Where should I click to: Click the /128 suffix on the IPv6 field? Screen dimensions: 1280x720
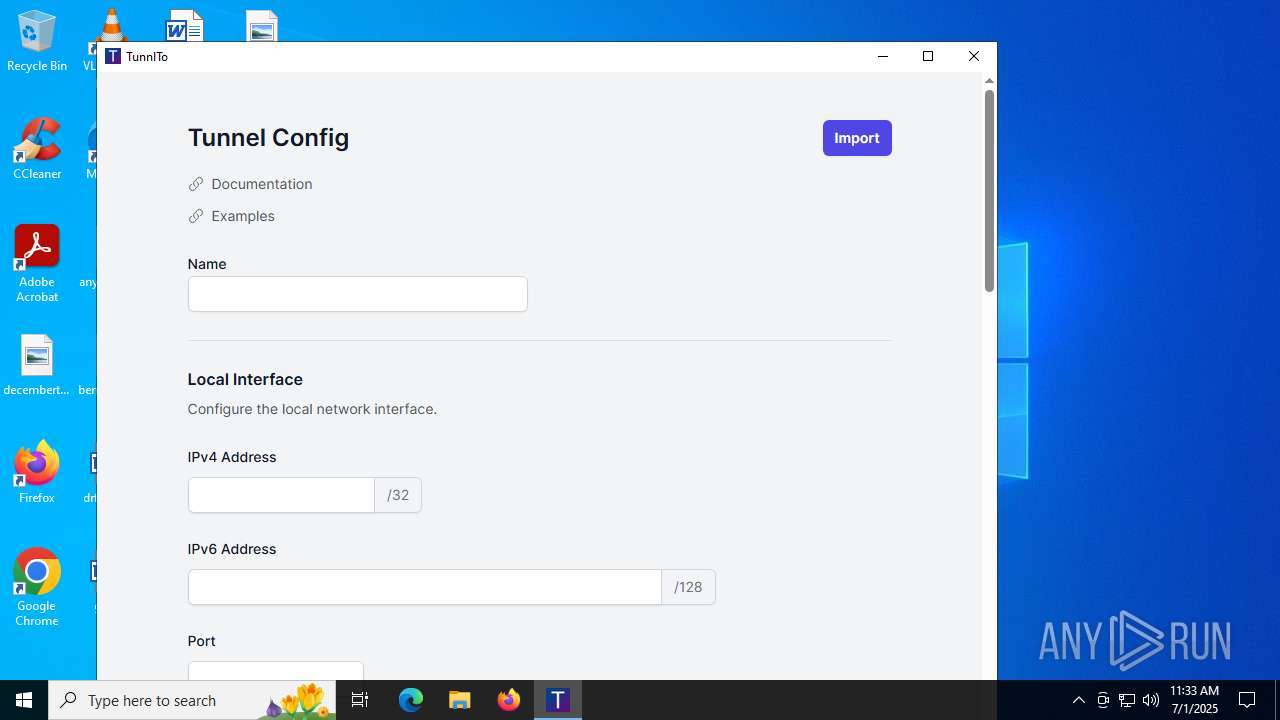tap(688, 587)
